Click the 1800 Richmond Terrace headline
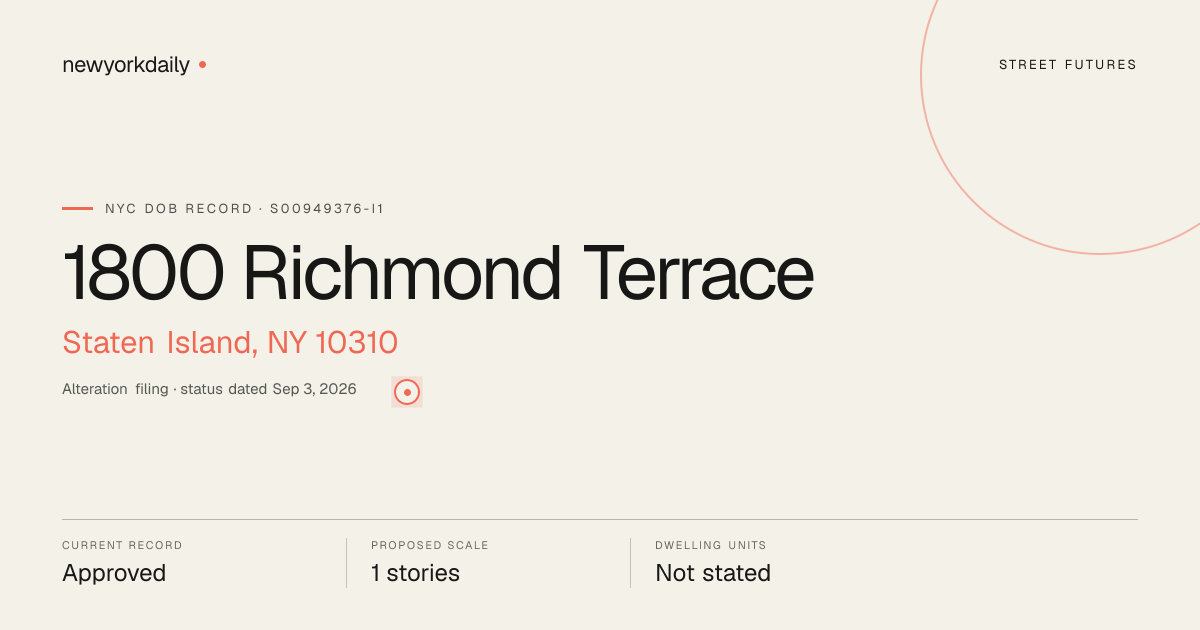Viewport: 1200px width, 630px height. 438,272
